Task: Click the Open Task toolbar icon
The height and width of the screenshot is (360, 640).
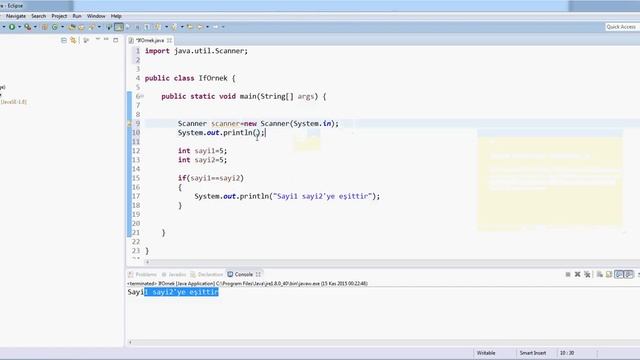Action: click(x=81, y=27)
